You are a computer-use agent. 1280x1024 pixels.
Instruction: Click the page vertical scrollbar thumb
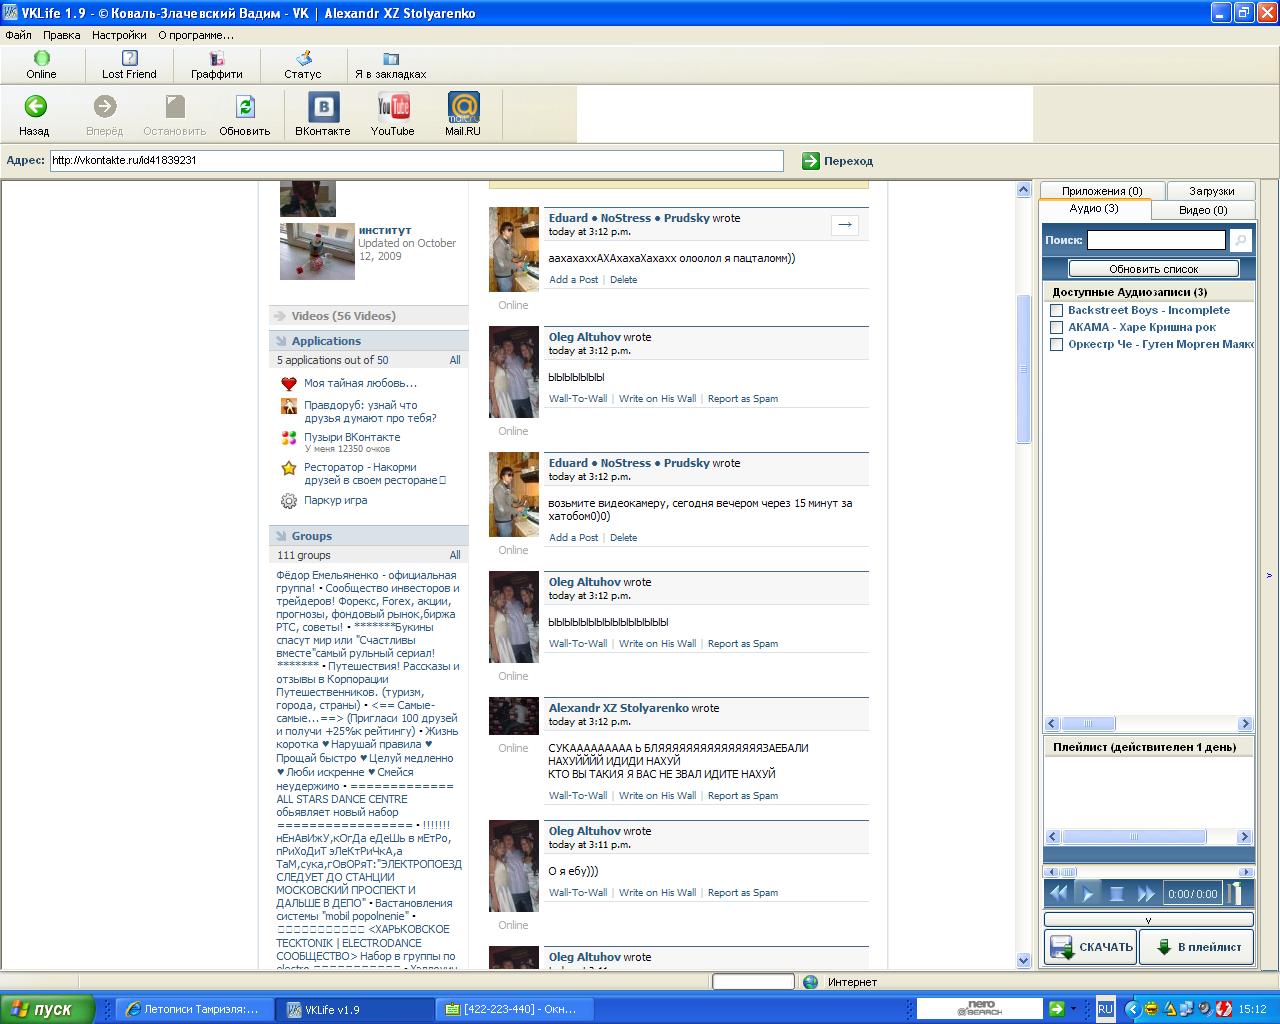(x=1023, y=368)
